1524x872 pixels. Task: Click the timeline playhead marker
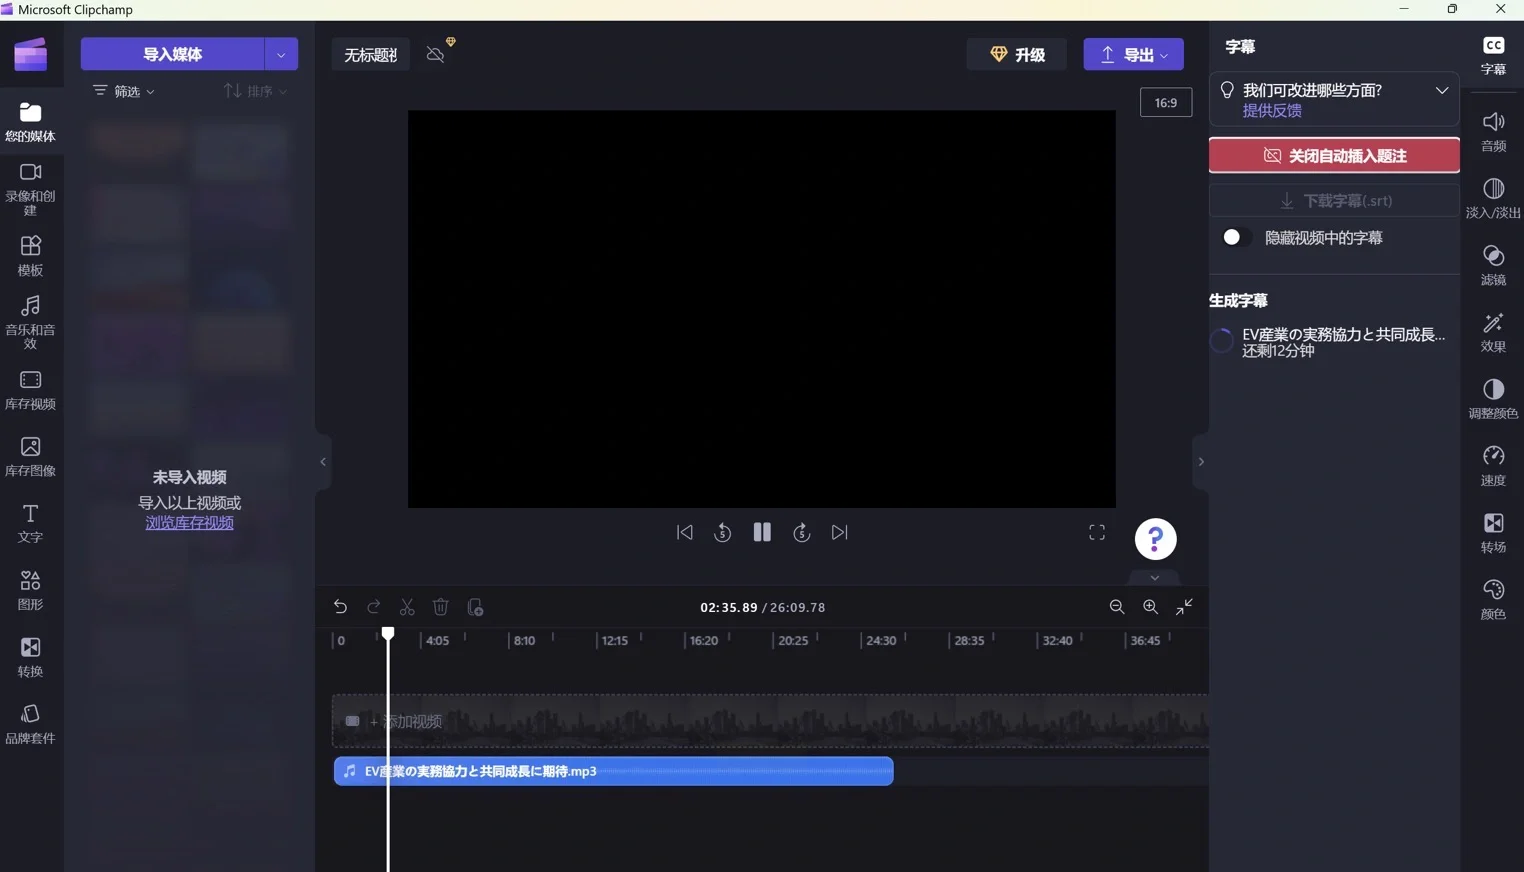(x=388, y=634)
